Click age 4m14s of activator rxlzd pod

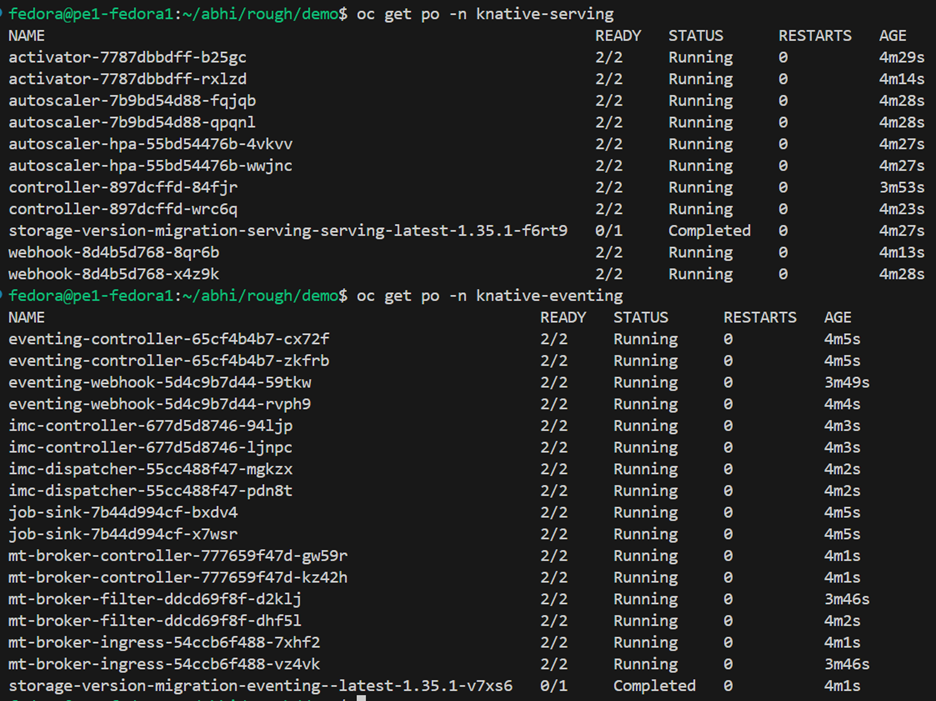click(x=901, y=79)
